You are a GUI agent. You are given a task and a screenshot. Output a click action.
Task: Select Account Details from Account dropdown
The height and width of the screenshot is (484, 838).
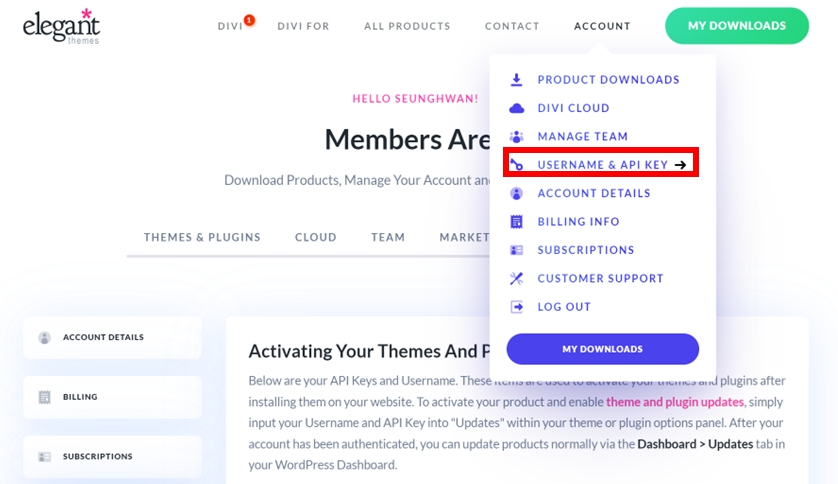594,193
